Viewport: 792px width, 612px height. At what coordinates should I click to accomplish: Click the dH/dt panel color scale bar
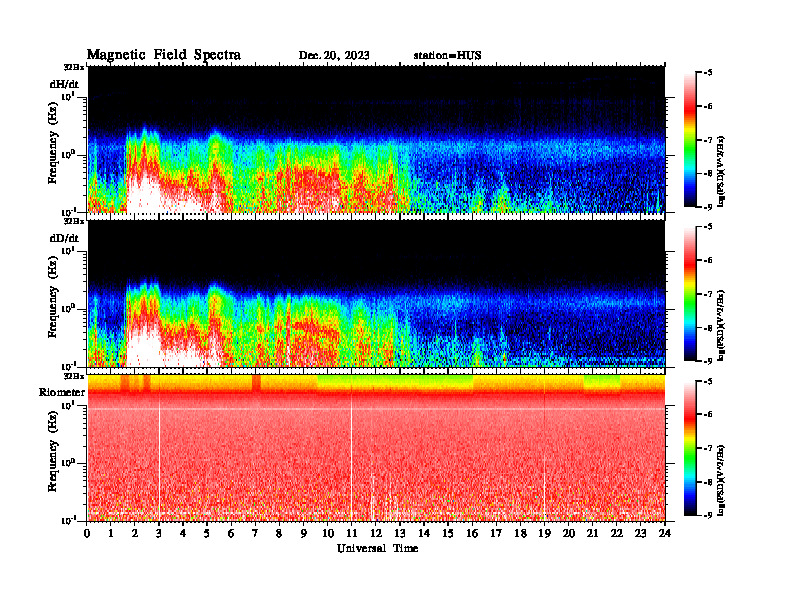click(x=690, y=140)
